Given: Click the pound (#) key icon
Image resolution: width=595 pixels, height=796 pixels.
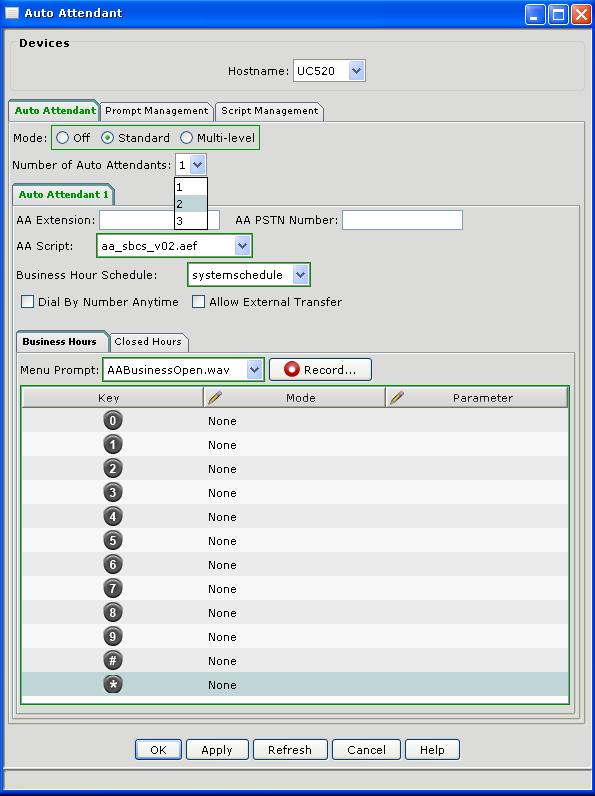Looking at the screenshot, I should click(x=113, y=661).
